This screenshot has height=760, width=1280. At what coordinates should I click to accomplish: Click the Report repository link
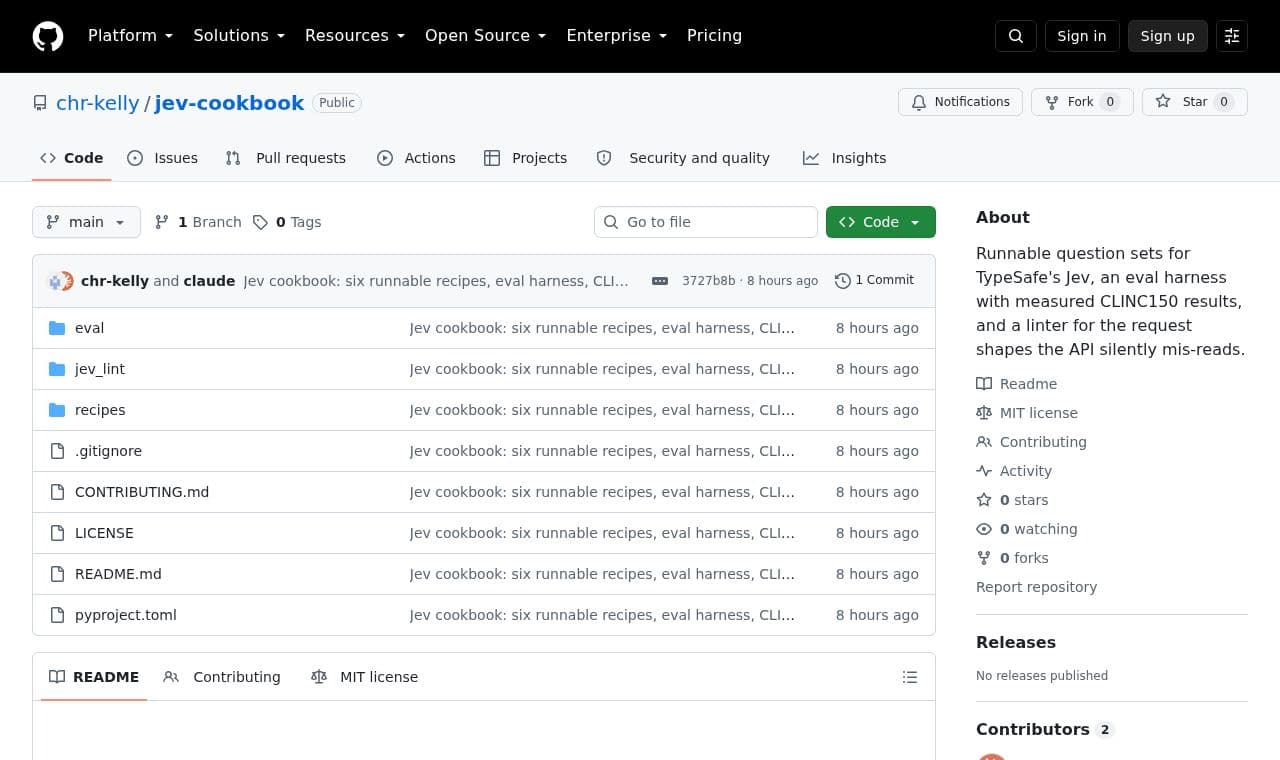[x=1036, y=587]
